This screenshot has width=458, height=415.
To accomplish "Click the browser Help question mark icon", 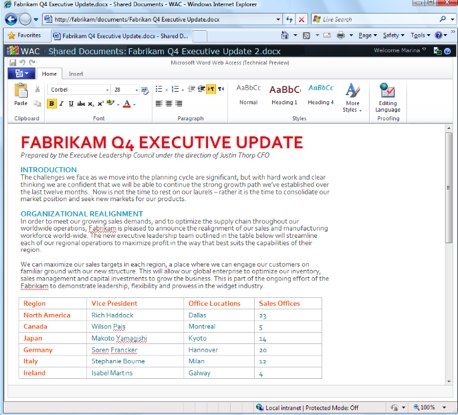I will click(x=439, y=35).
